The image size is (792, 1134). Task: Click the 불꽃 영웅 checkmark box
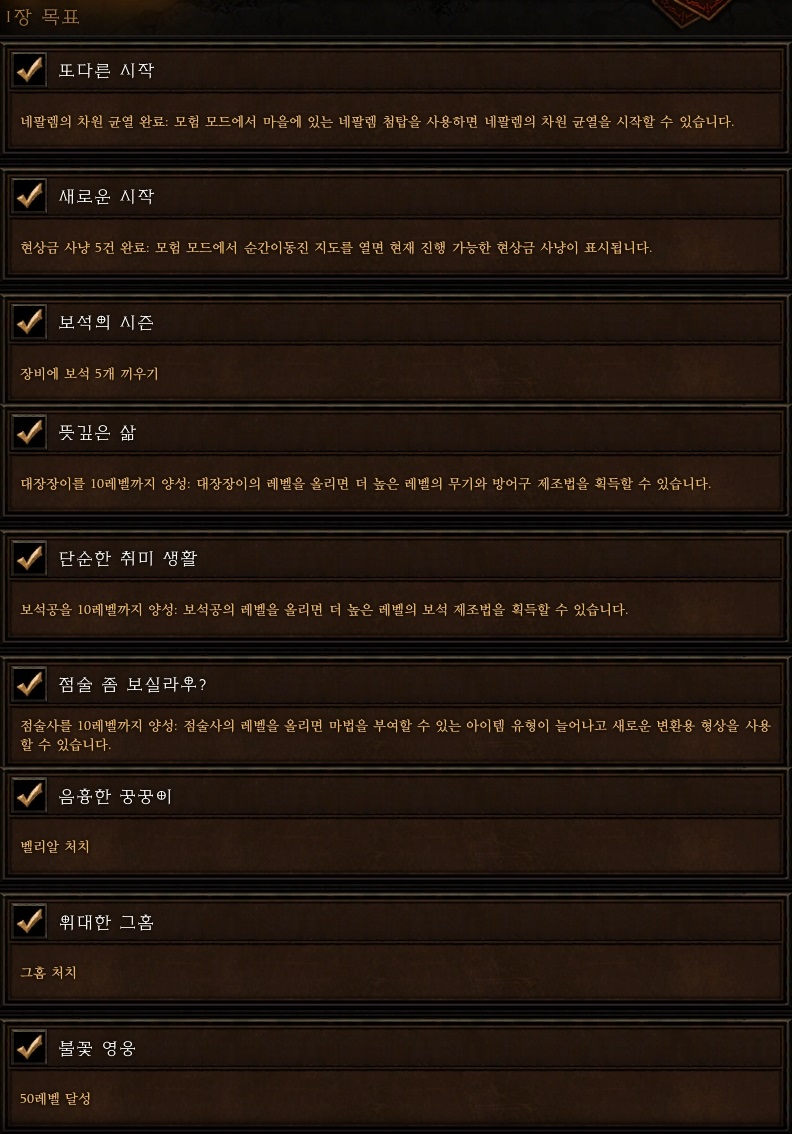[x=30, y=1047]
